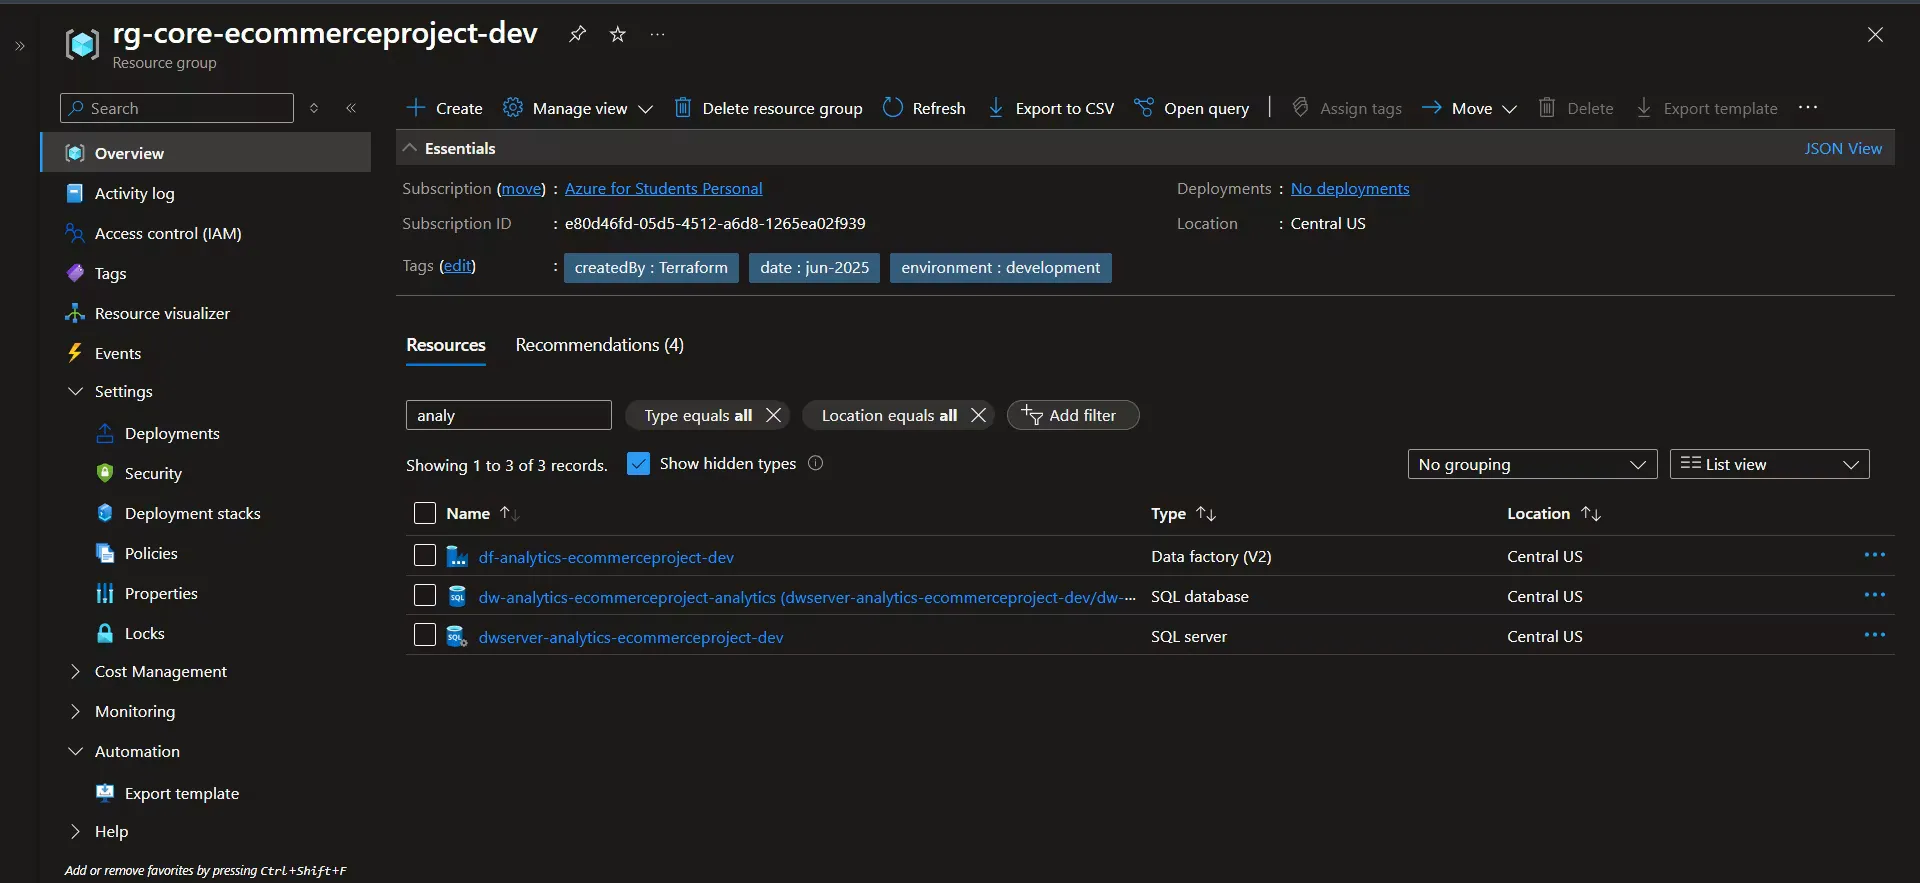Expand the Cost Management section

(x=160, y=671)
